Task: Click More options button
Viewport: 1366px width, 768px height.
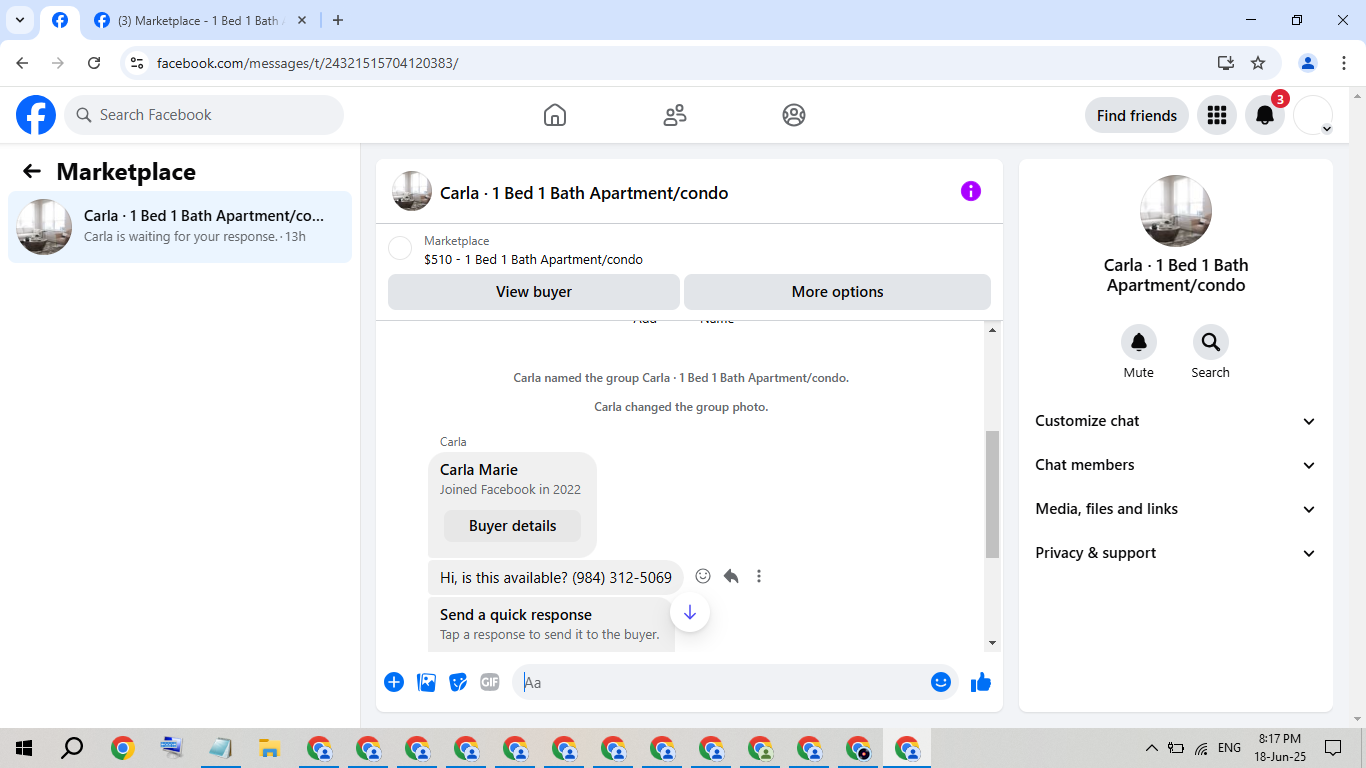Action: pos(837,292)
